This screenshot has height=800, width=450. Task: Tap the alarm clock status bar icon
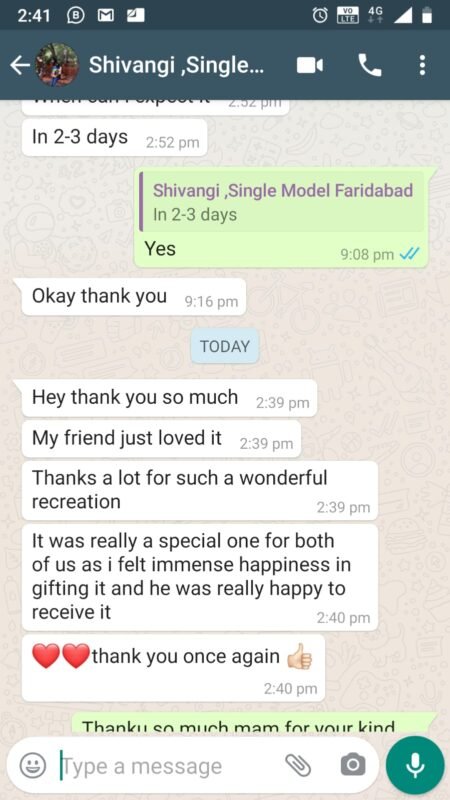point(320,15)
